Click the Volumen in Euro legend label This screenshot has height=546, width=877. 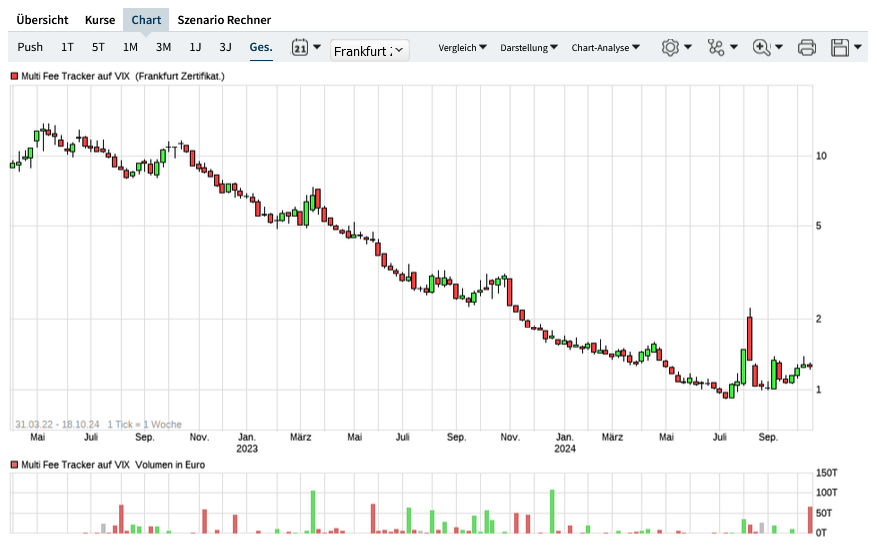click(x=170, y=465)
